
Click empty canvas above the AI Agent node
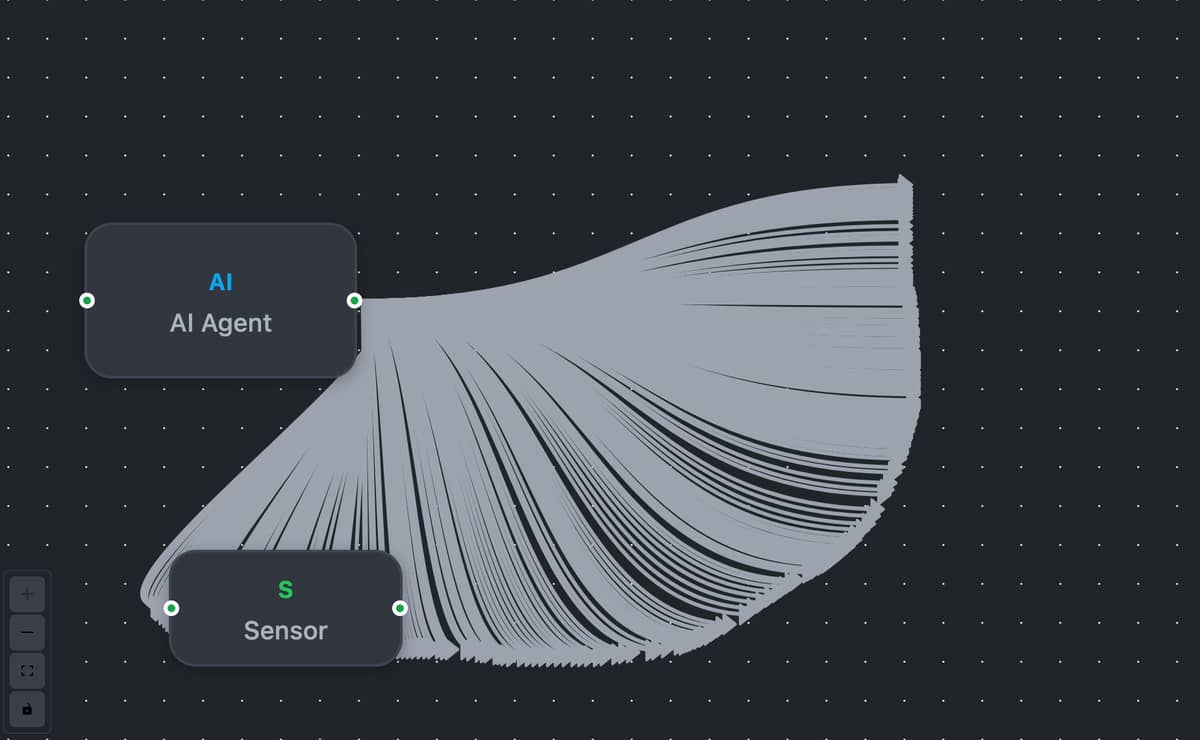tap(220, 120)
